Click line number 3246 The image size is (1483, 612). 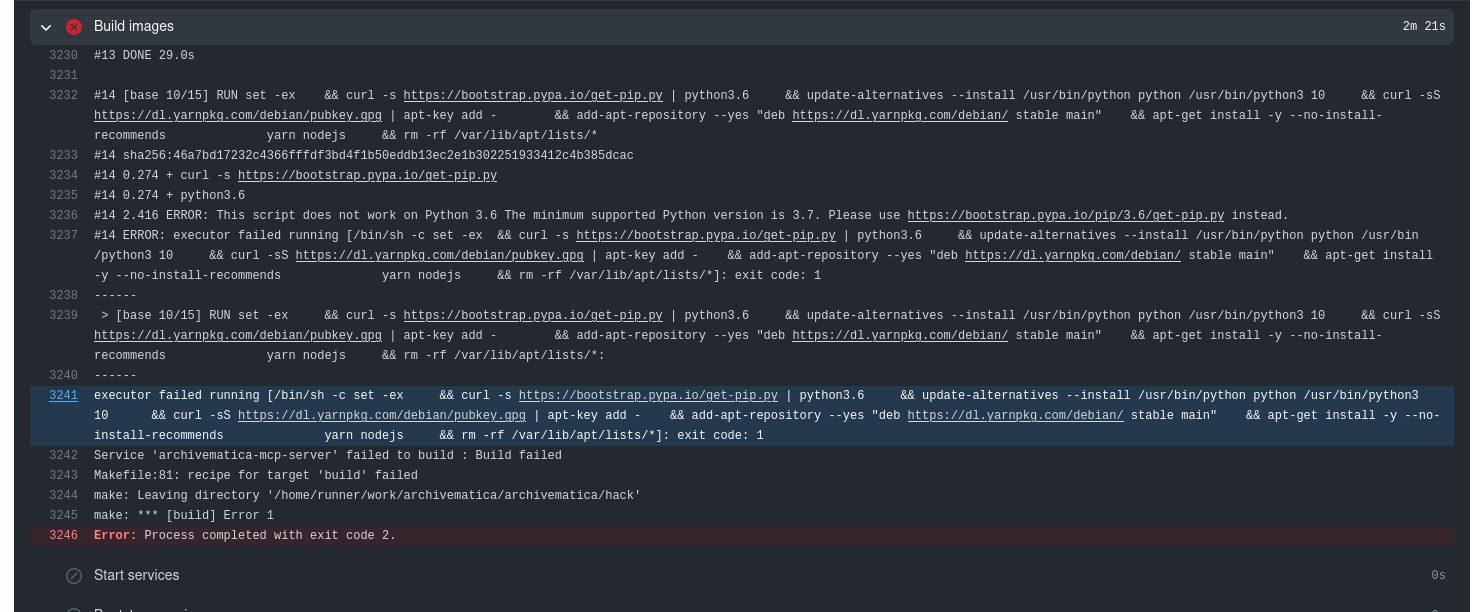[x=63, y=536]
